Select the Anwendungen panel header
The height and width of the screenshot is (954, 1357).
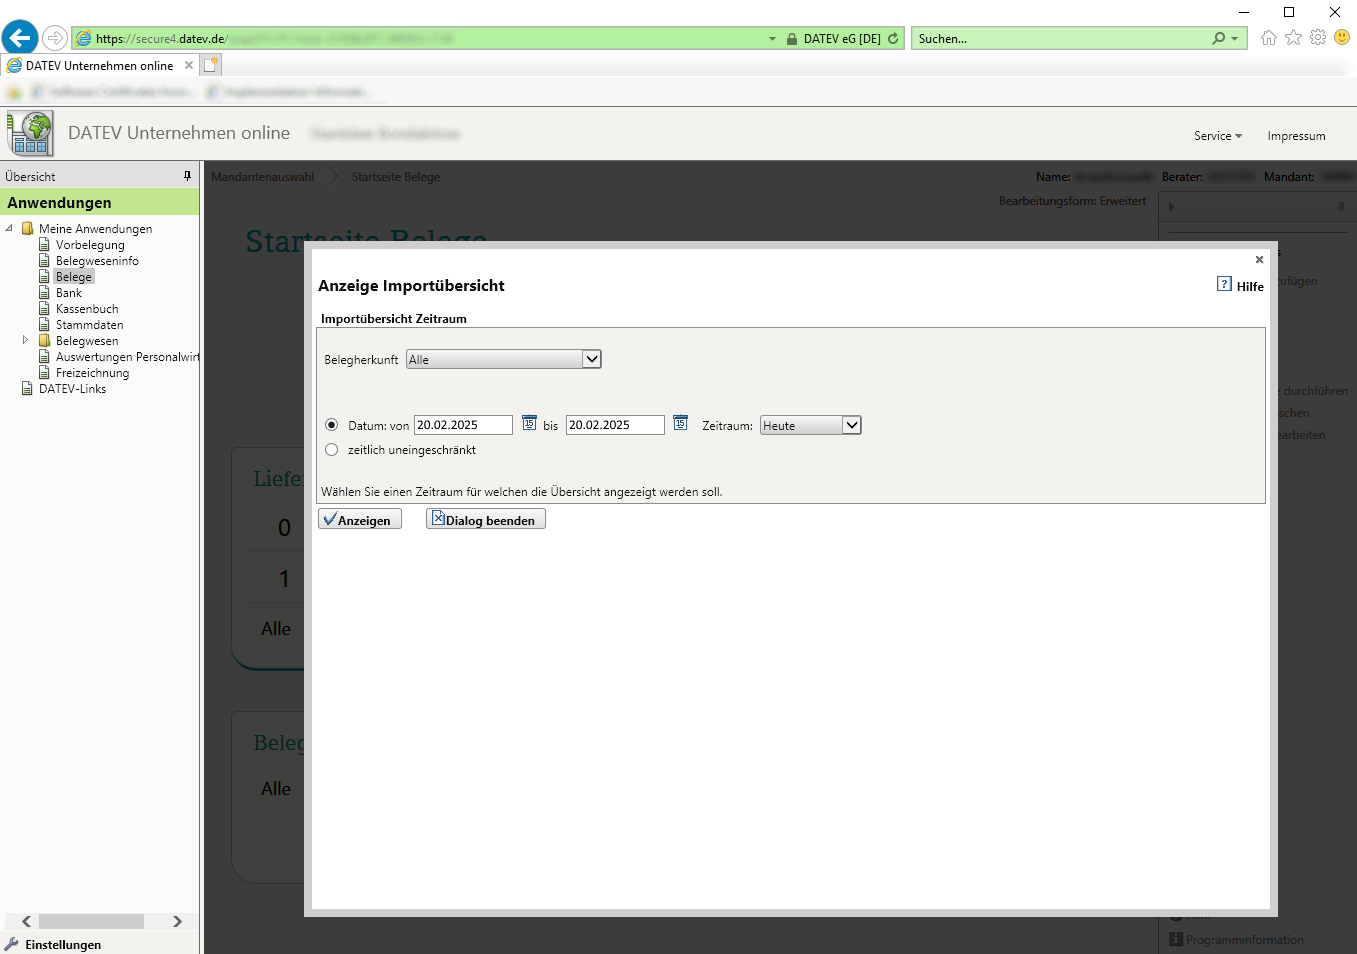coord(100,202)
